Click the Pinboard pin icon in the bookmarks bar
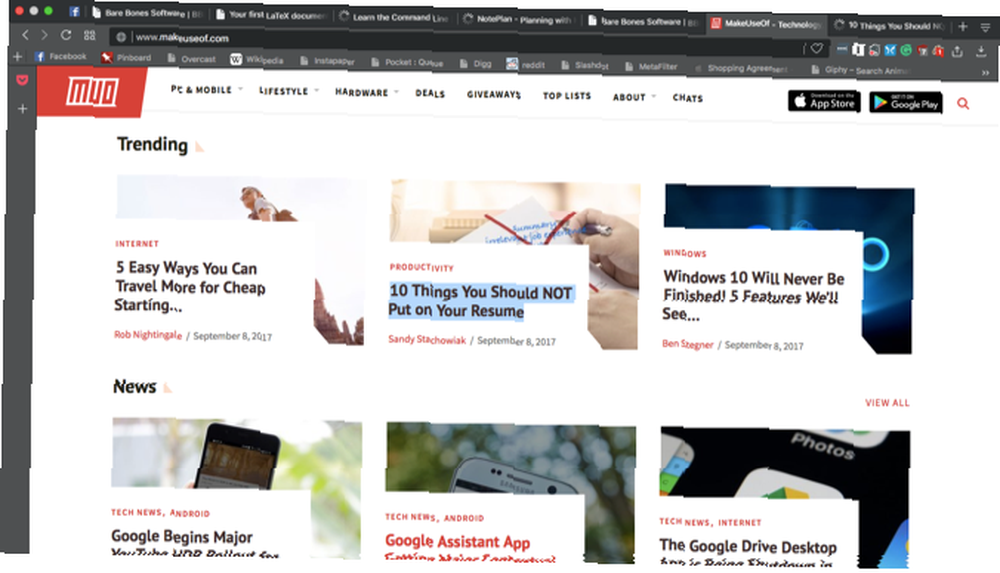 (x=107, y=57)
